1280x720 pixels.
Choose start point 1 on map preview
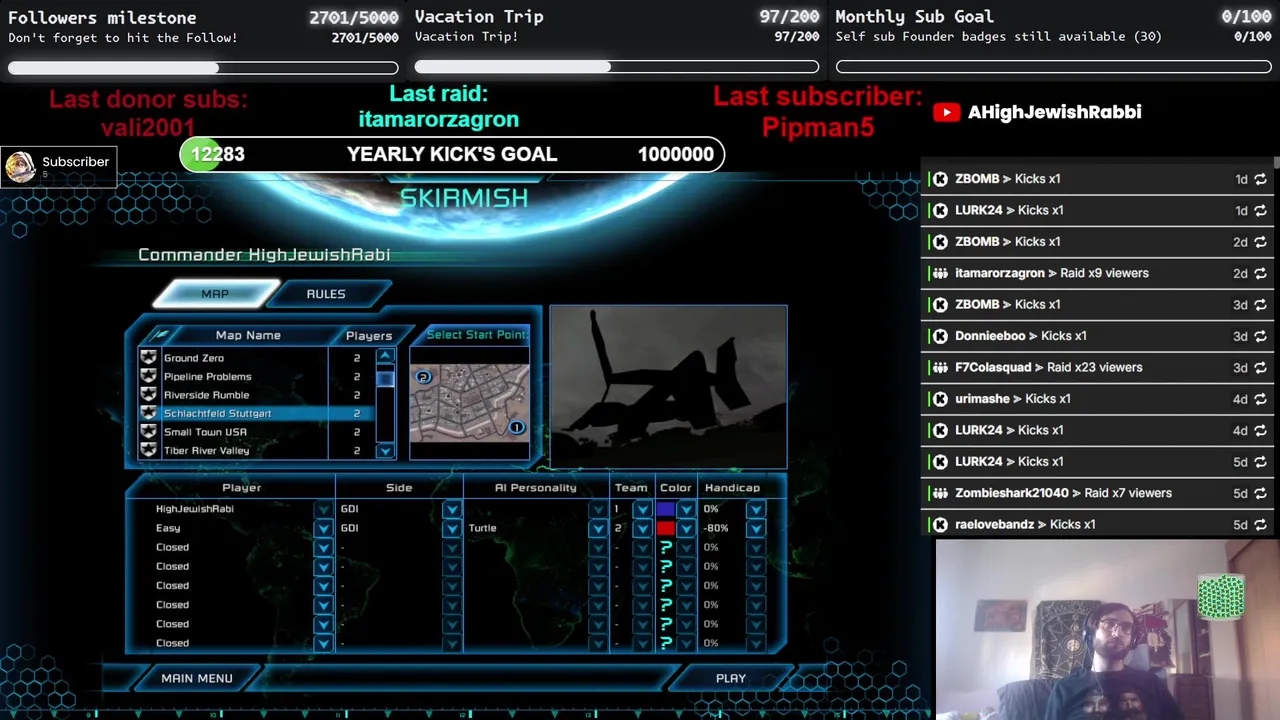click(x=516, y=427)
